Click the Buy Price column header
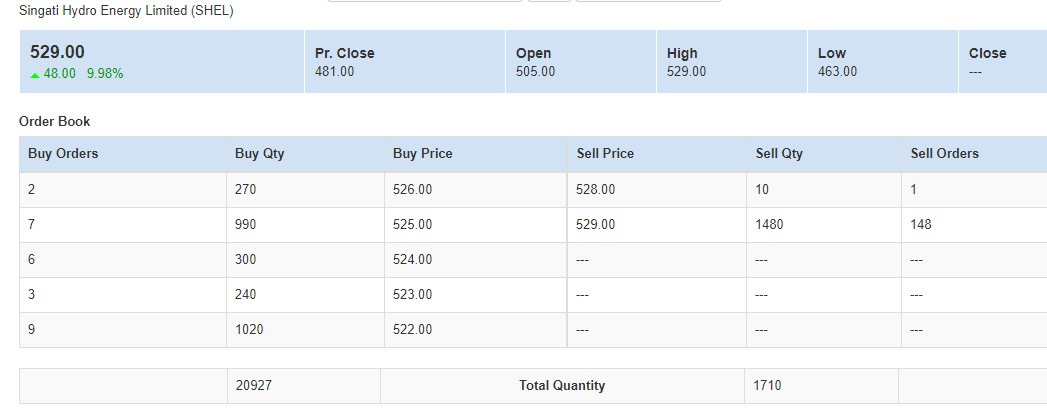Screen dimensions: 1047x408 422,154
